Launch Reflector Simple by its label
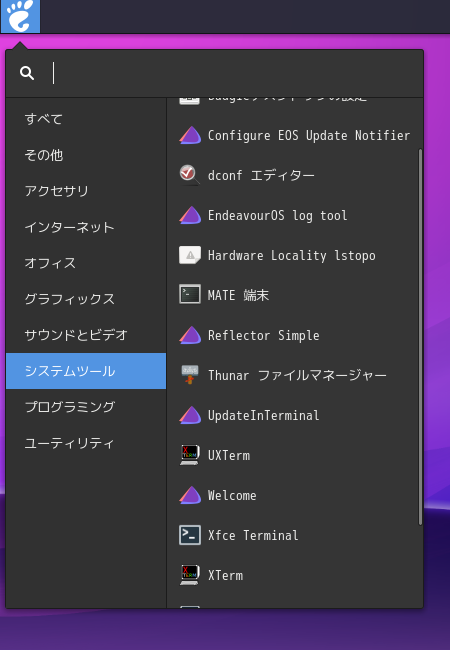The image size is (450, 650). [264, 335]
